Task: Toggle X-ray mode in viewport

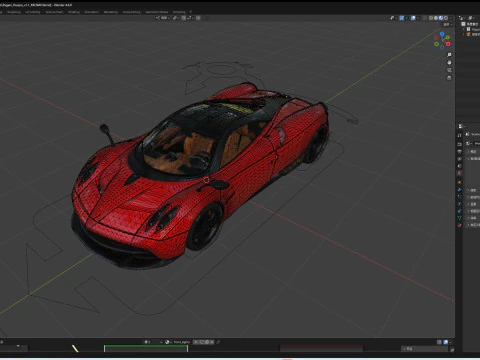Action: point(424,18)
